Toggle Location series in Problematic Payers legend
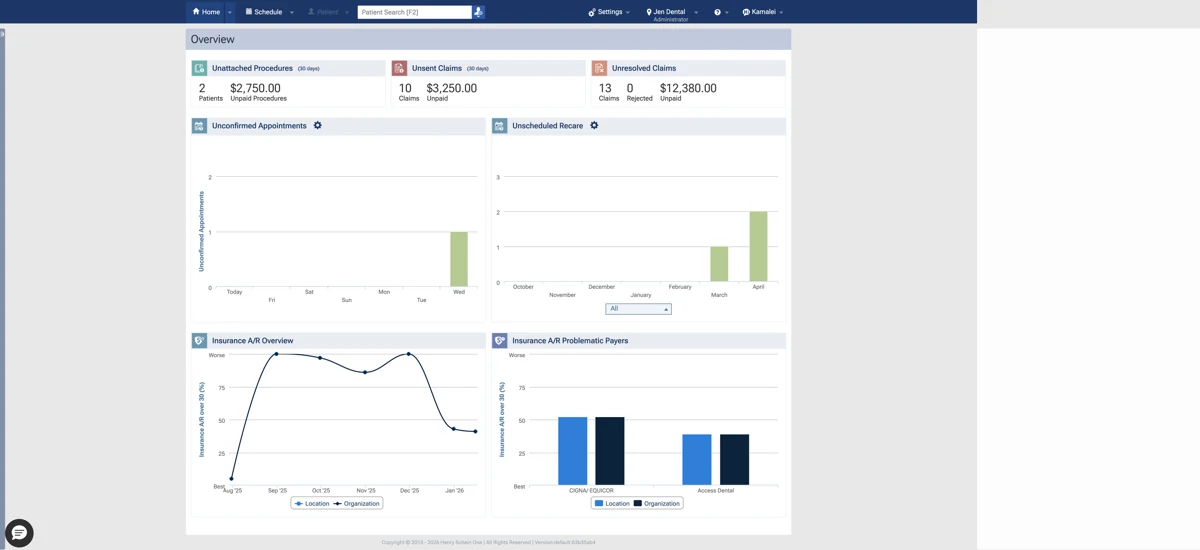 612,504
